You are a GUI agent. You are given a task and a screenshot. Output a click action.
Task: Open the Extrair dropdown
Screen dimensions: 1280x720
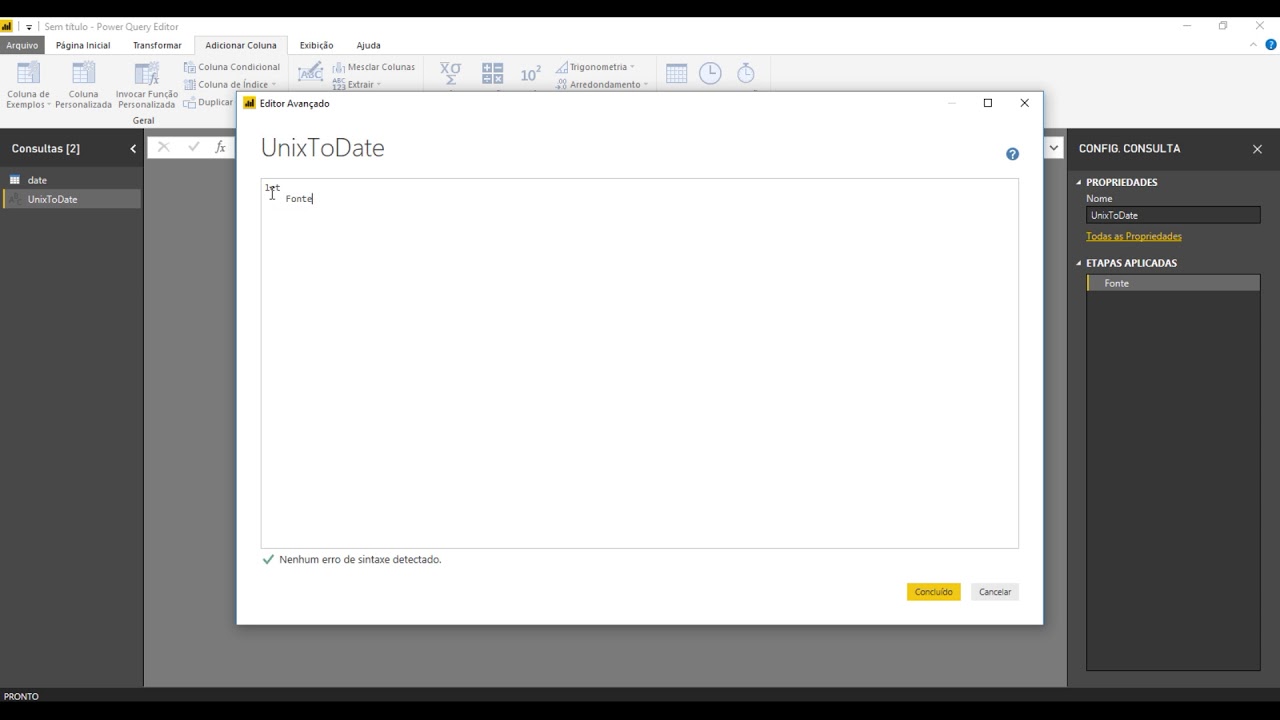tap(358, 85)
